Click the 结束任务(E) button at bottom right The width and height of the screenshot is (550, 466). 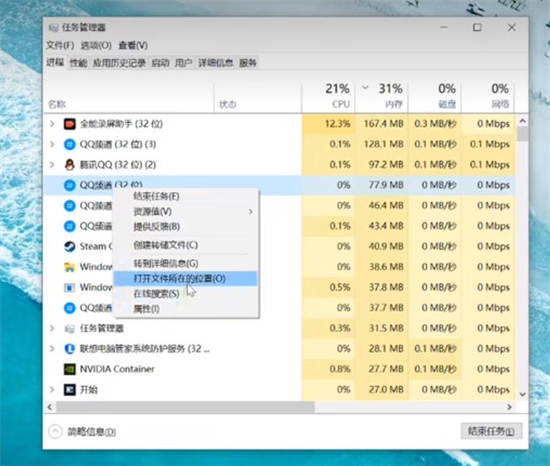(x=491, y=431)
